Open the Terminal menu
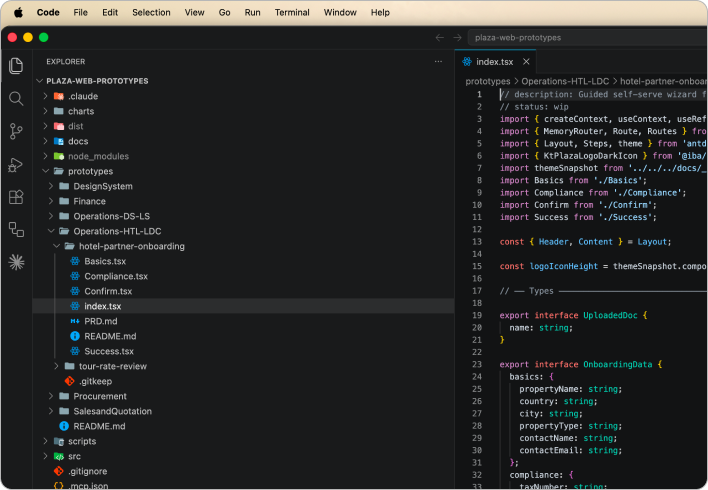Image resolution: width=708 pixels, height=490 pixels. click(x=292, y=12)
